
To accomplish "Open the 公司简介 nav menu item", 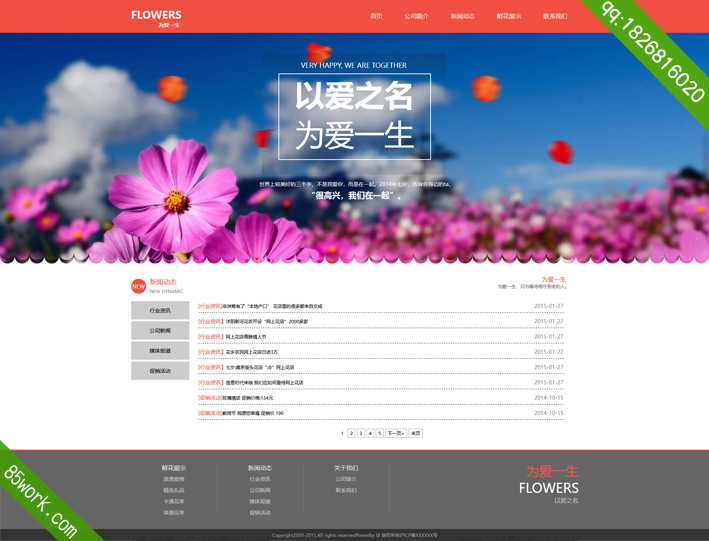I will click(x=416, y=17).
